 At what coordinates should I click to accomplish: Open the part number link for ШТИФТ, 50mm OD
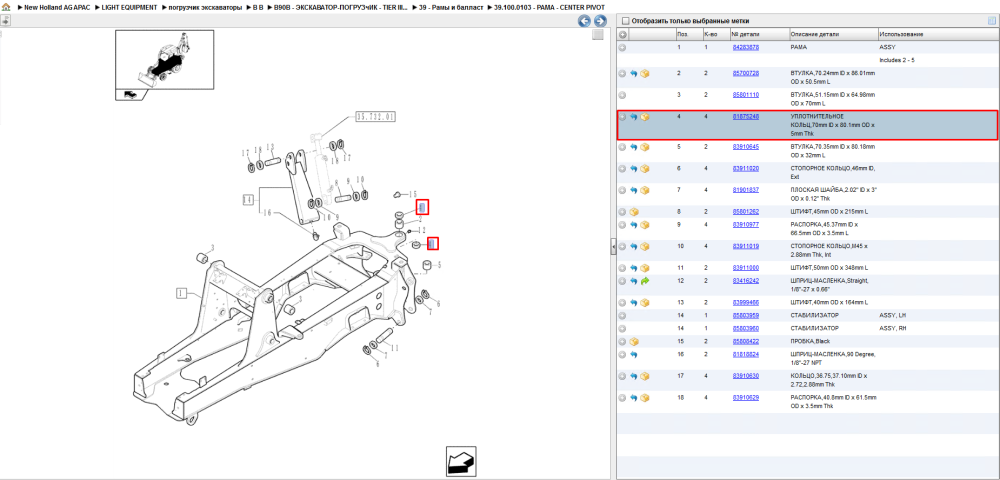tap(745, 268)
